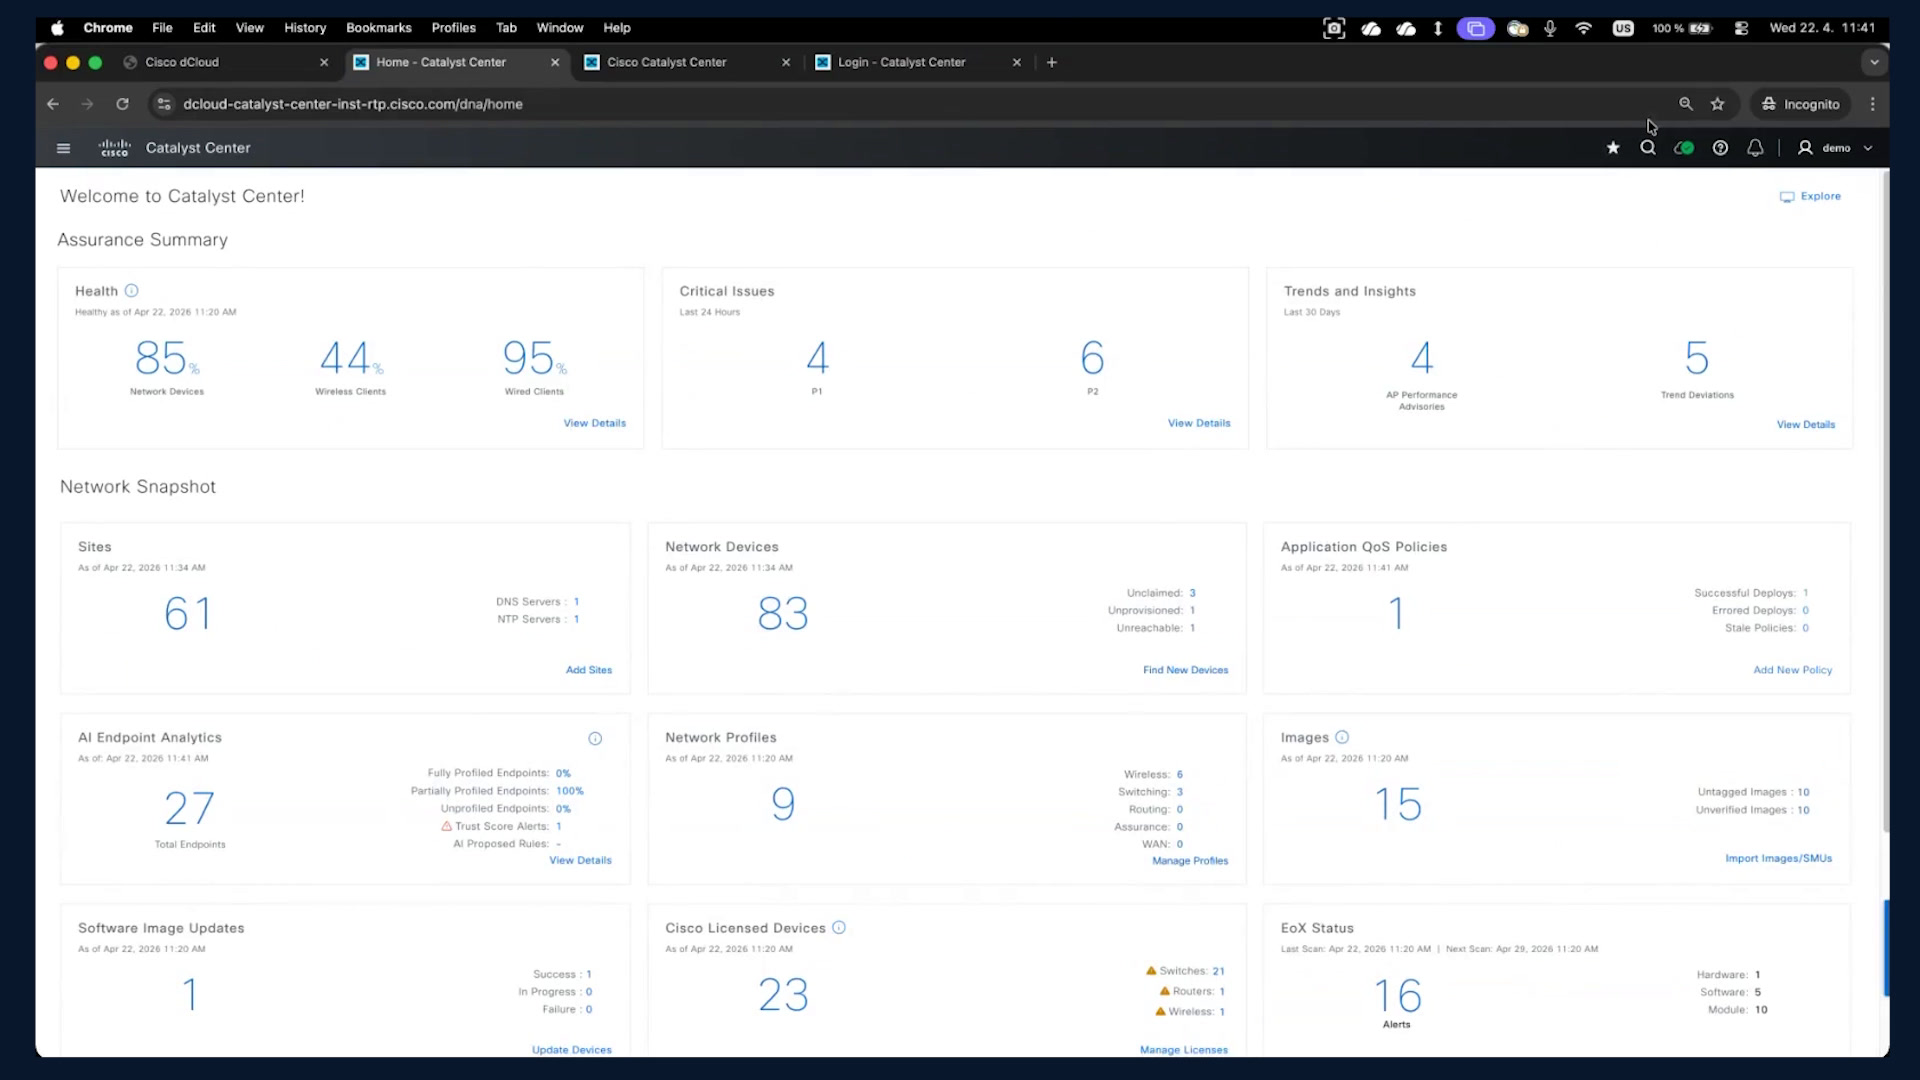Open the Chrome tab search chevron

tap(1874, 62)
